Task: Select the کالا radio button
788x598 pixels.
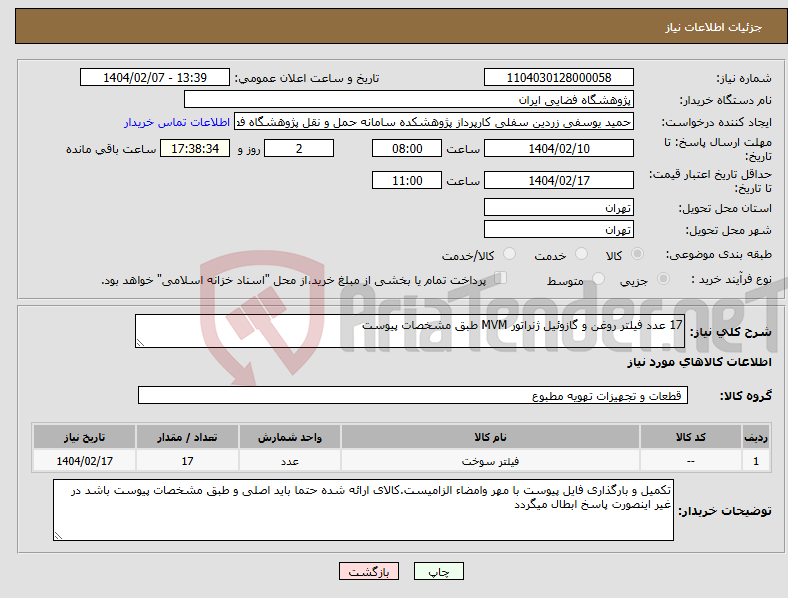Action: point(637,254)
